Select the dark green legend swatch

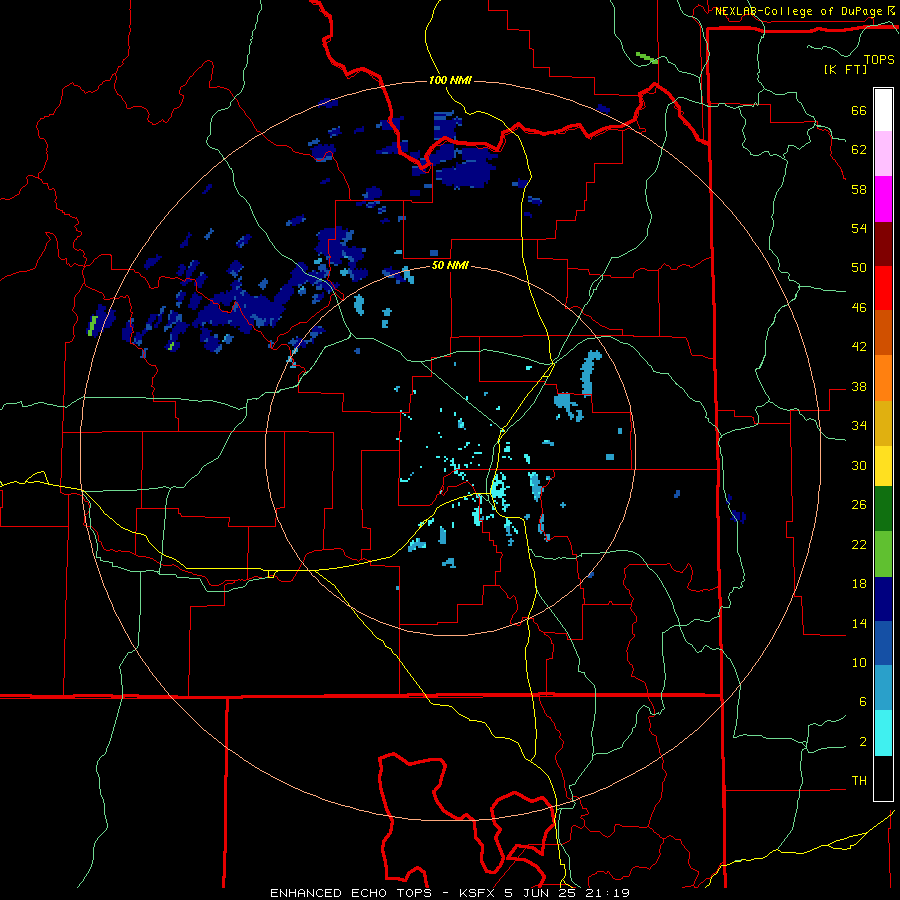point(883,509)
